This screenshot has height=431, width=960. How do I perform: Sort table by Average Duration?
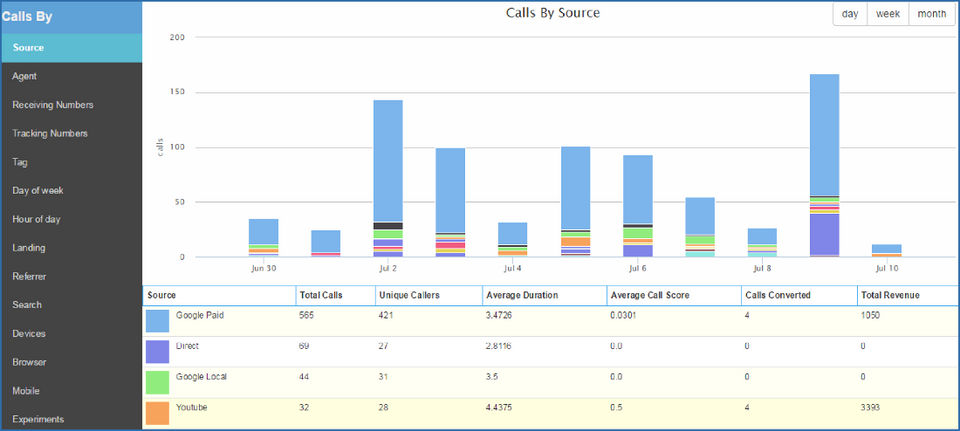(544, 295)
